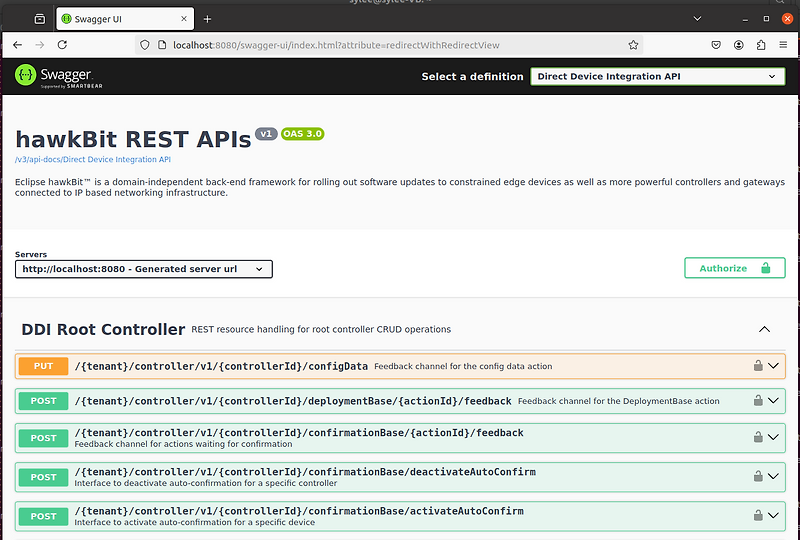Image resolution: width=800 pixels, height=540 pixels.
Task: Click the Swagger logo in header
Action: 50,76
